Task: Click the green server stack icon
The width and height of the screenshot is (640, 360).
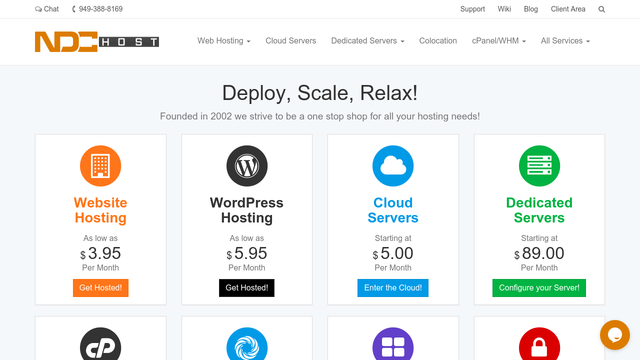Action: tap(539, 166)
